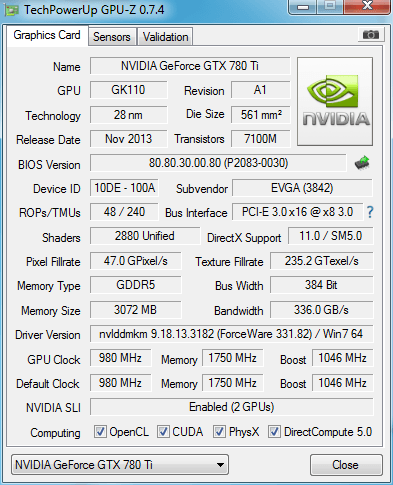Toggle the OpenCL checkbox
Screen dimensions: 393x485
click(x=100, y=432)
